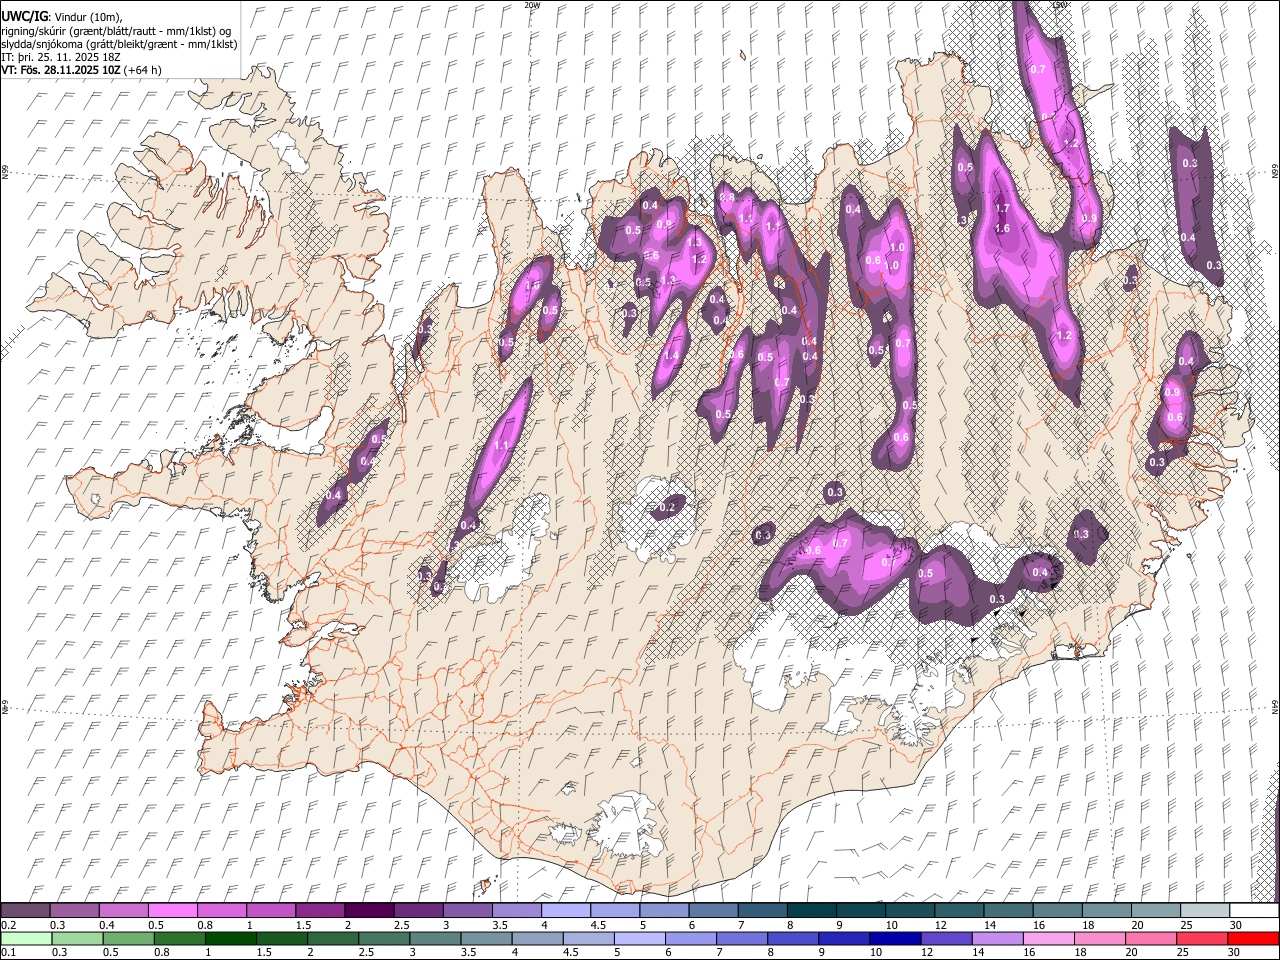Click the 1.6 snowfall value on the map
This screenshot has width=1280, height=960.
click(x=1003, y=228)
